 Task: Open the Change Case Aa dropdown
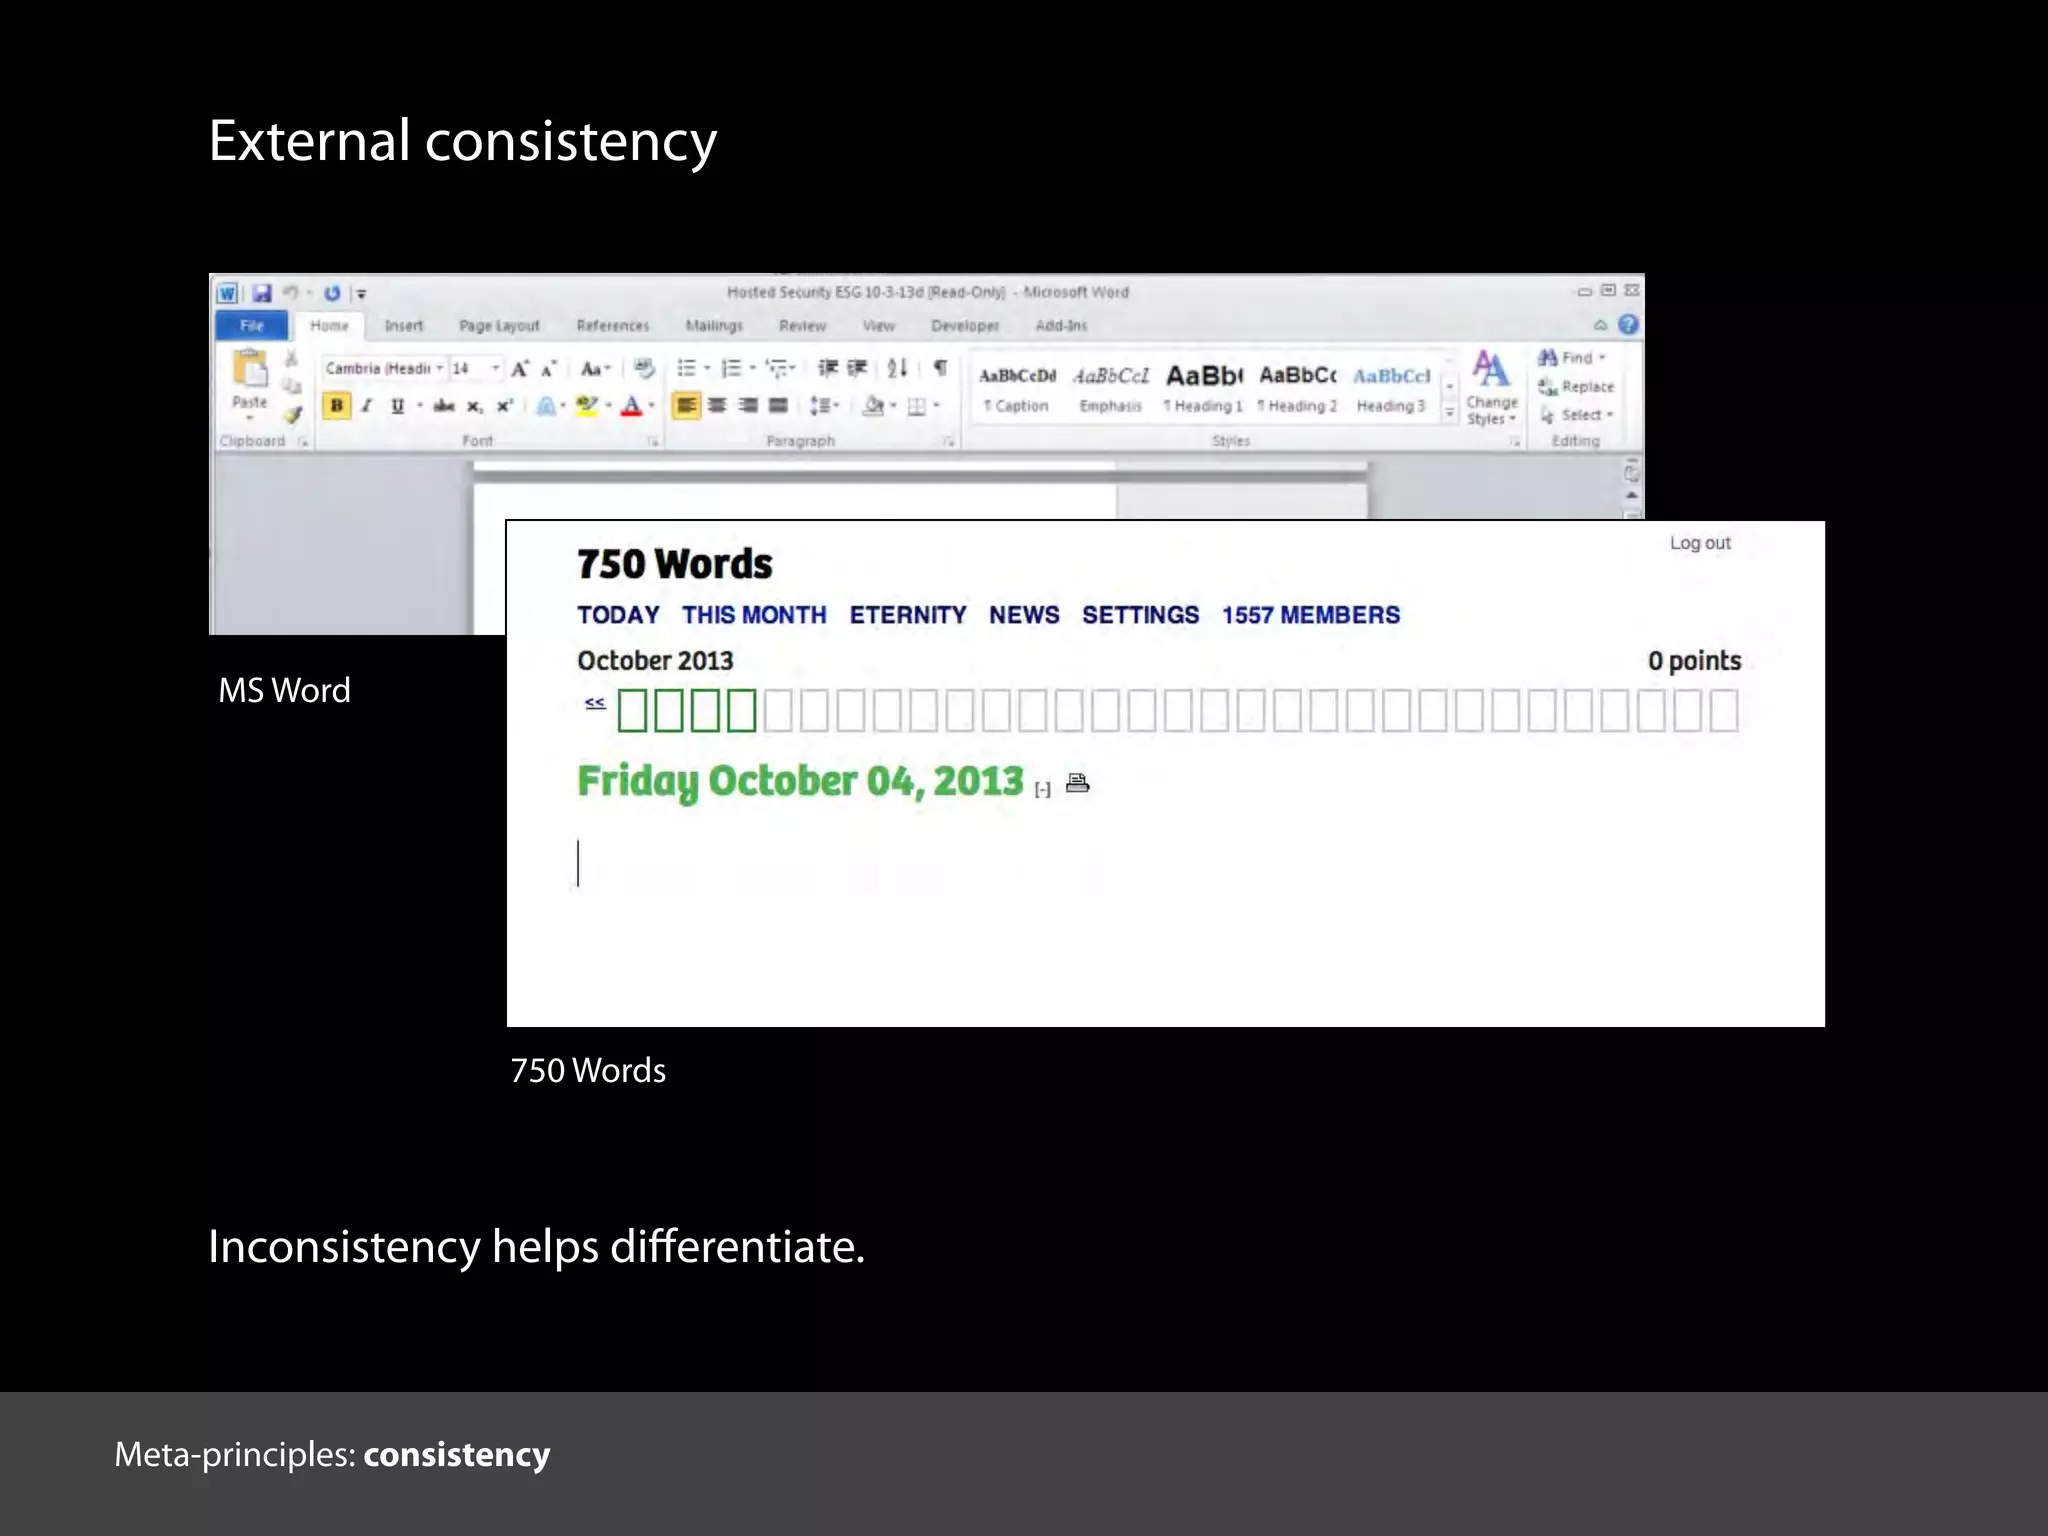click(x=595, y=369)
